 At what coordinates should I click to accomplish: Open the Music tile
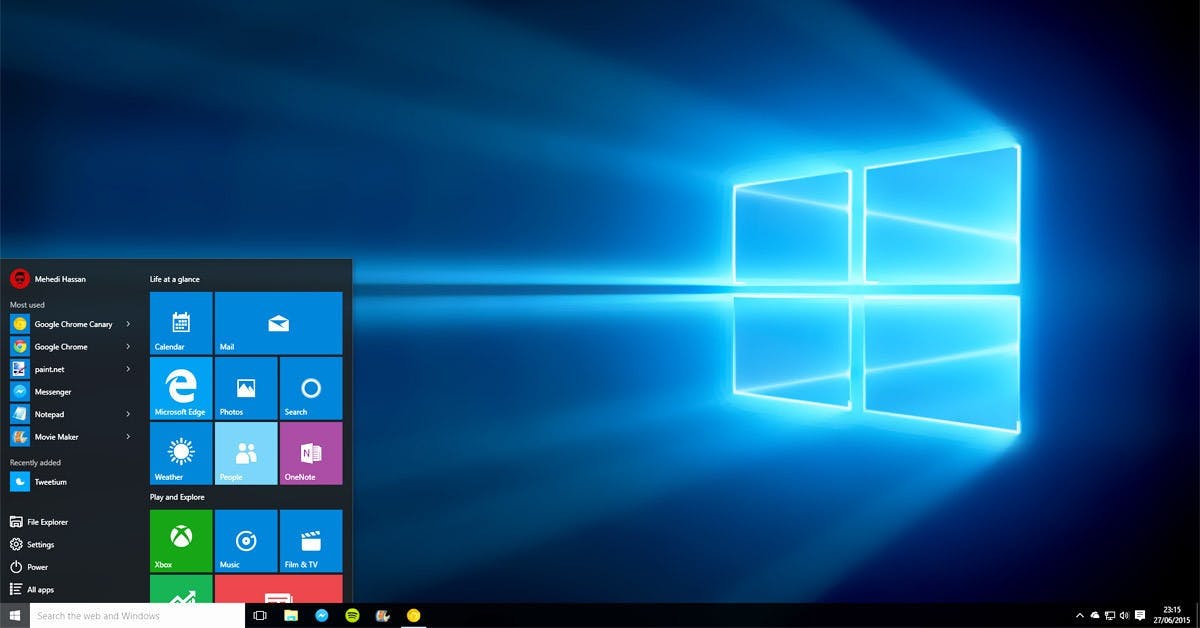pyautogui.click(x=245, y=541)
